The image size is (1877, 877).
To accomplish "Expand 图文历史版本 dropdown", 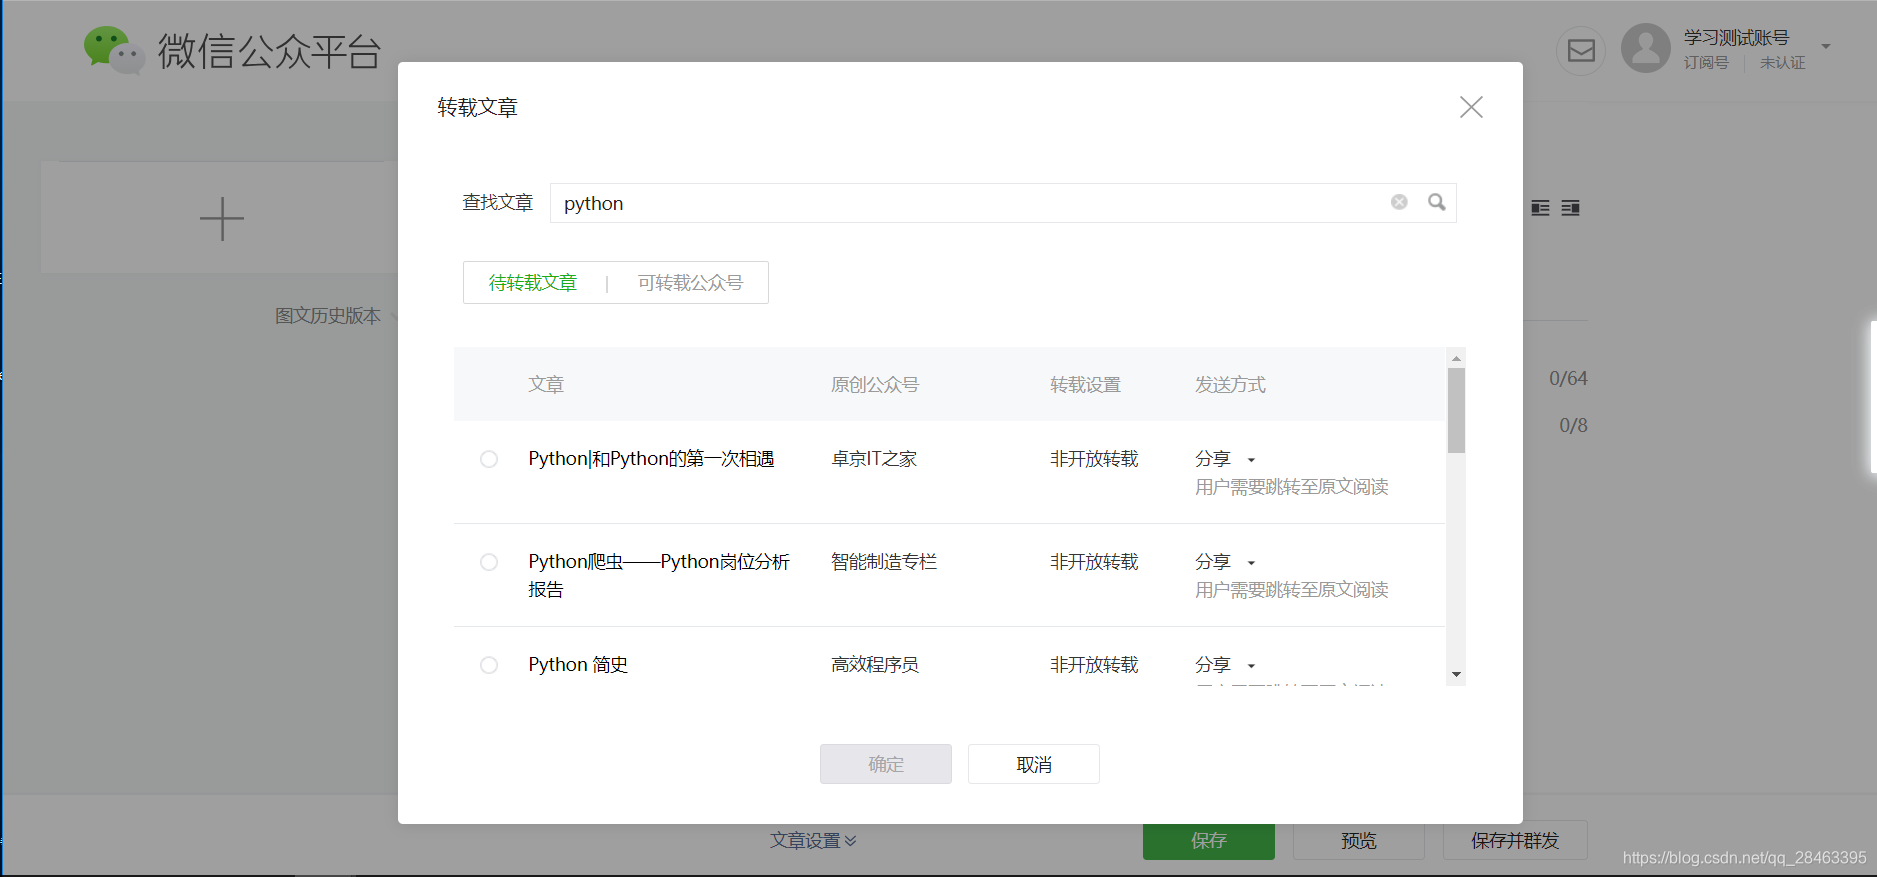I will tap(337, 316).
